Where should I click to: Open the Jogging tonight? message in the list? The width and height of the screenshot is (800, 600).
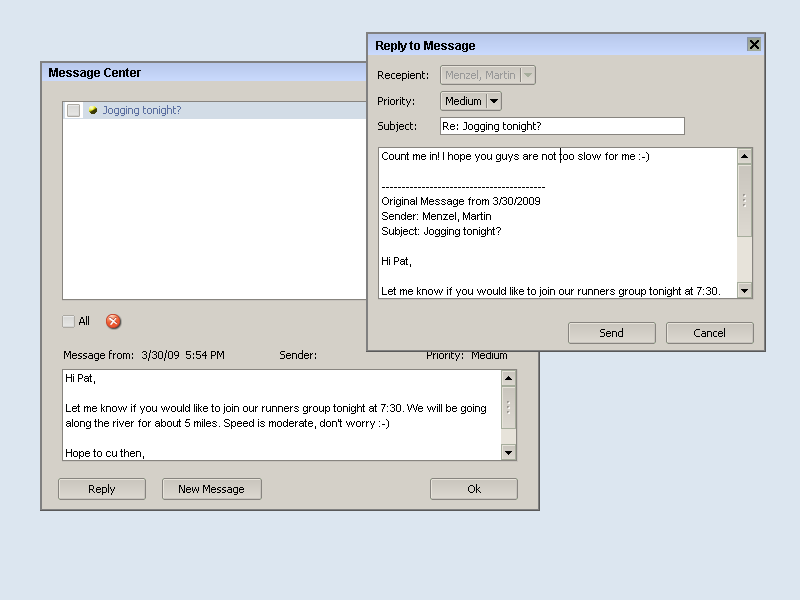point(142,111)
